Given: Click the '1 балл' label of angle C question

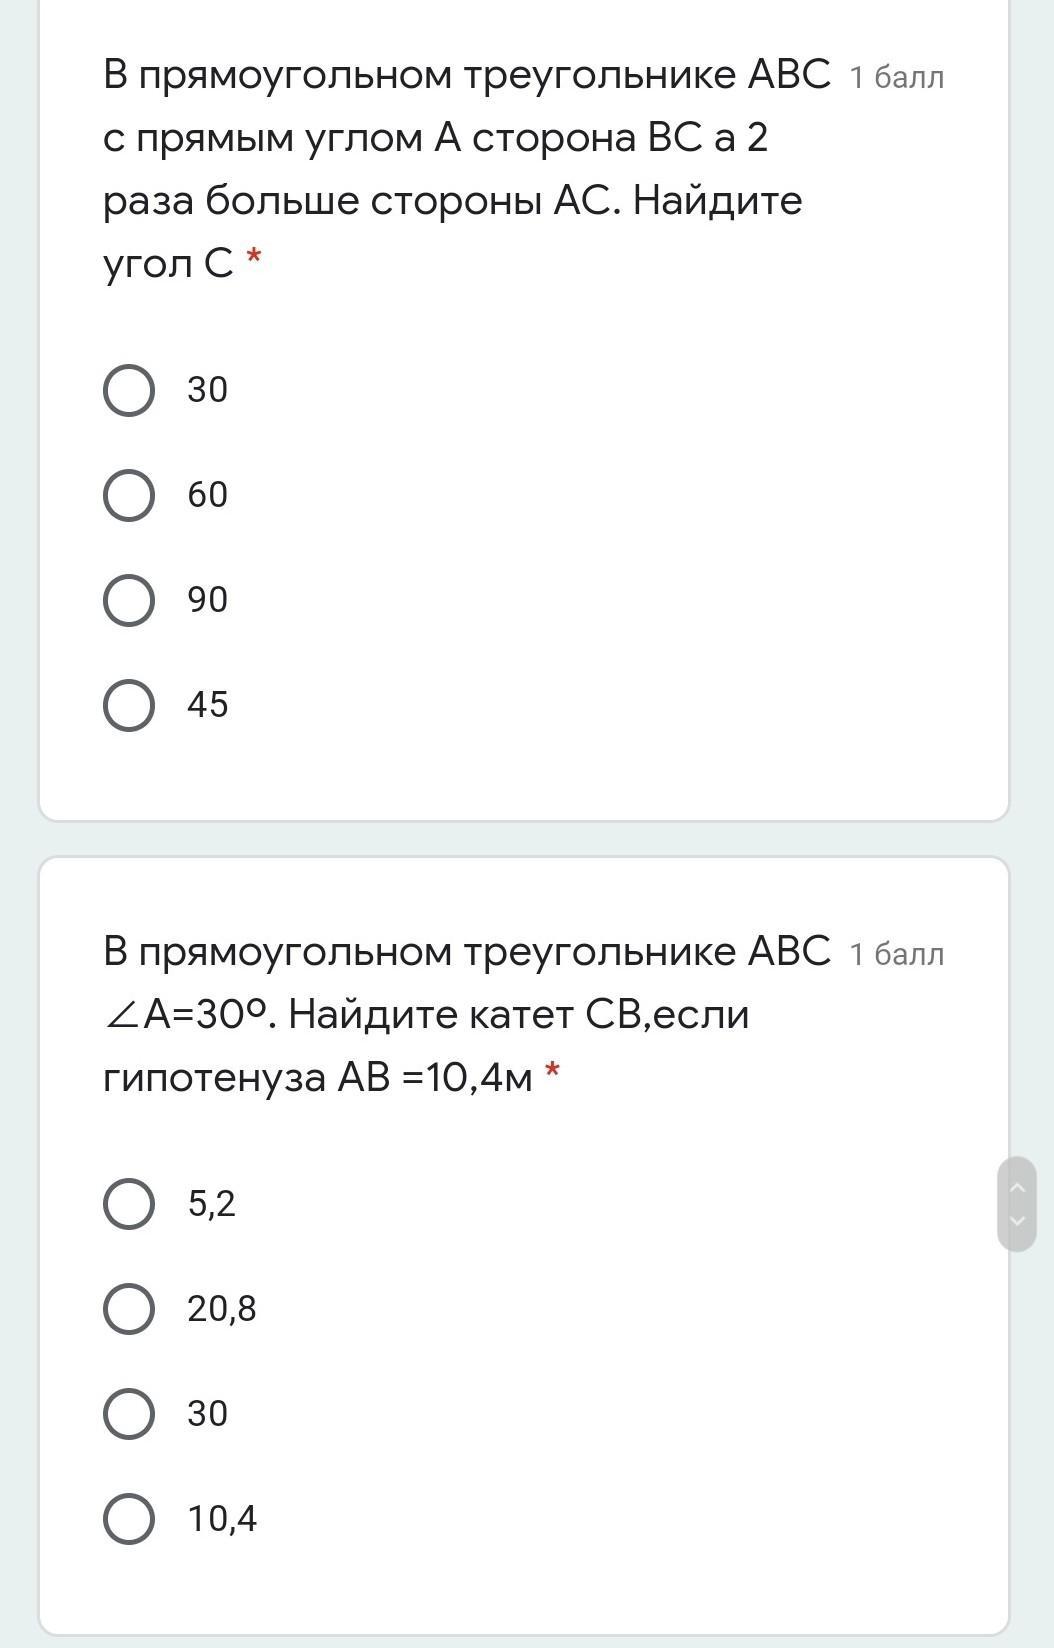Looking at the screenshot, I should [x=896, y=77].
